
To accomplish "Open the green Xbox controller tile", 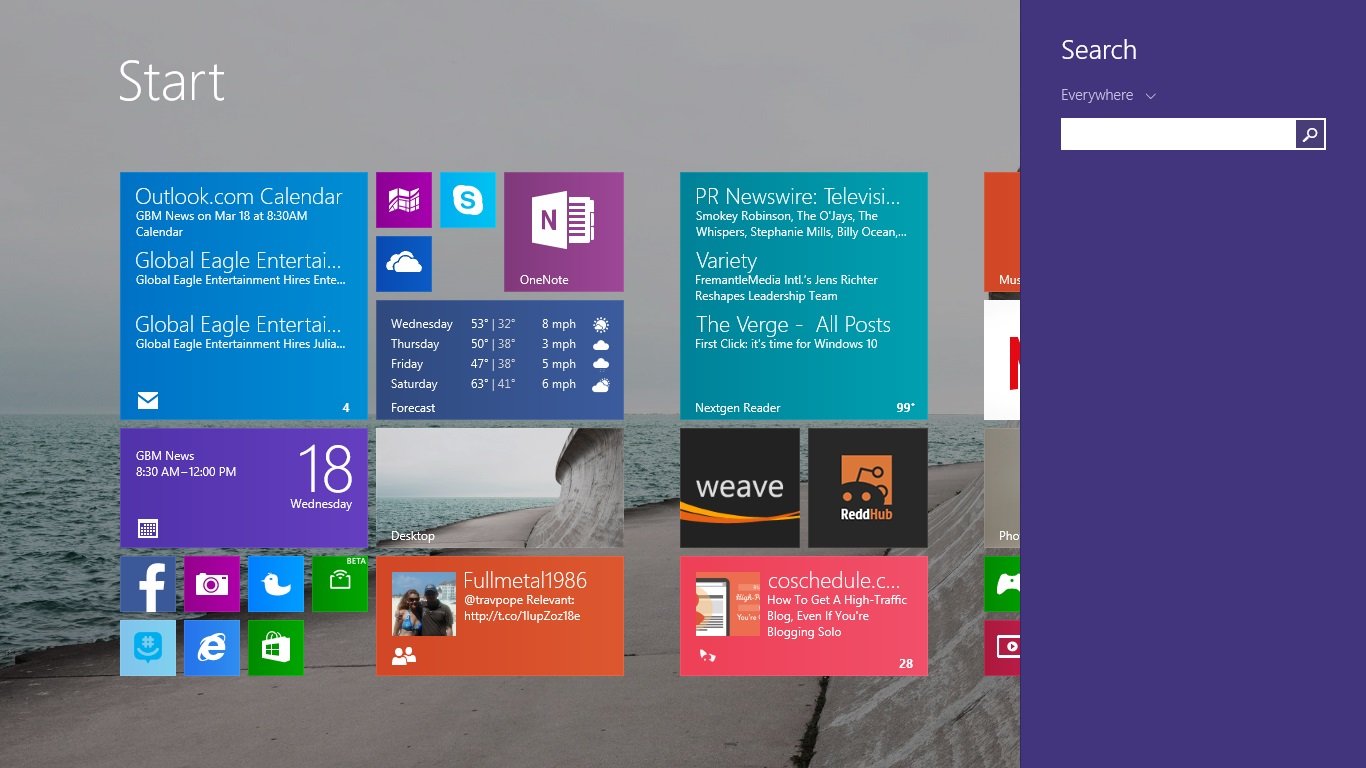I will (x=1002, y=584).
